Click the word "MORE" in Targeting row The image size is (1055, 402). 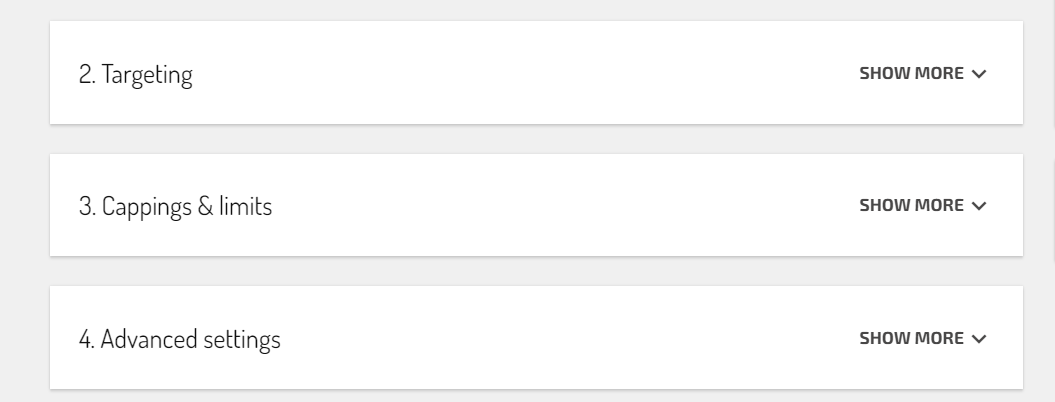pos(941,73)
